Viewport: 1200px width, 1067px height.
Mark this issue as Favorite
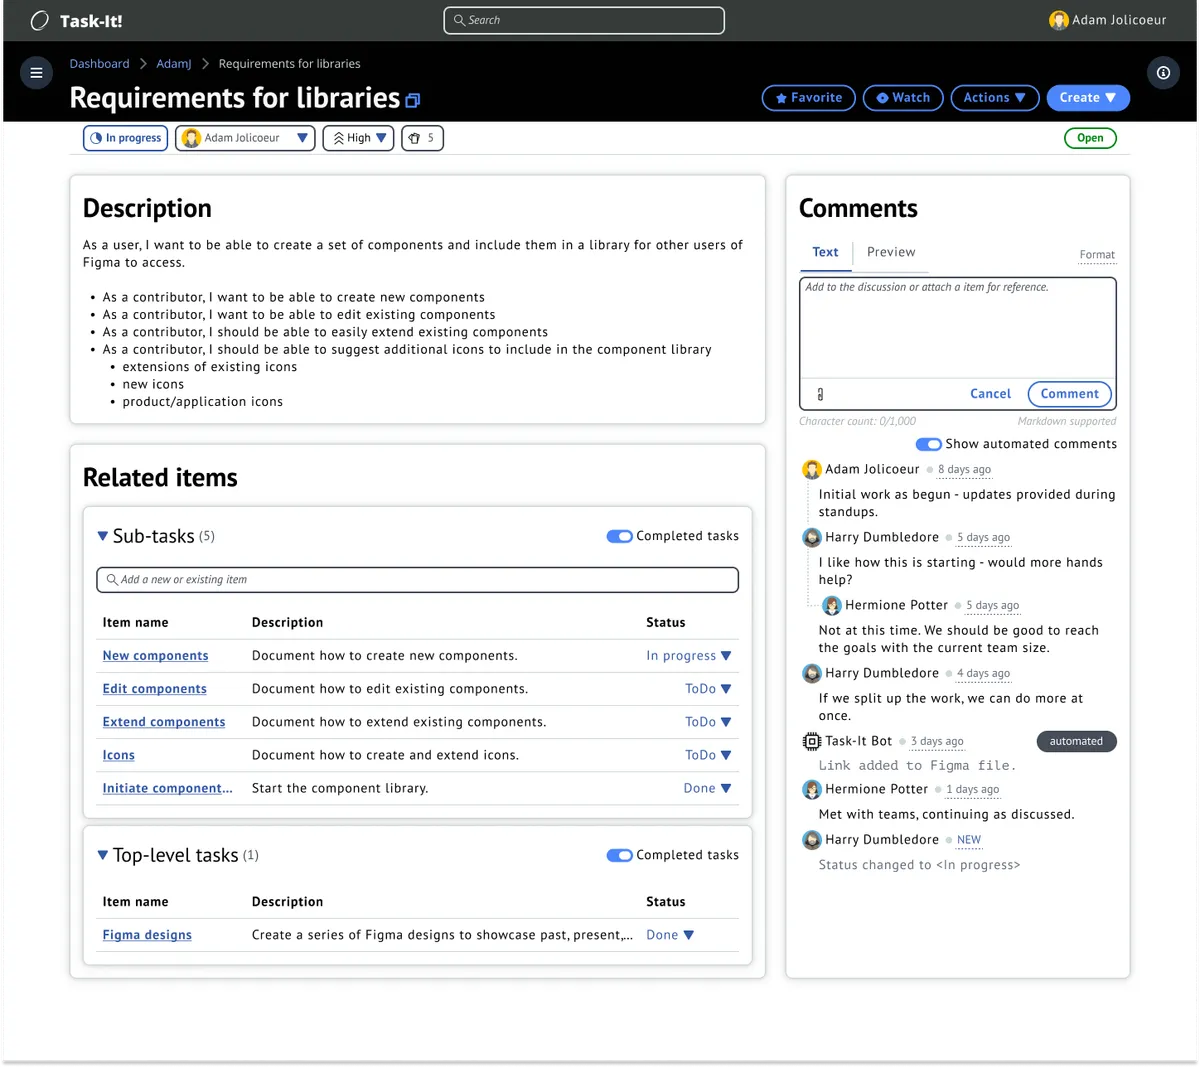click(808, 98)
